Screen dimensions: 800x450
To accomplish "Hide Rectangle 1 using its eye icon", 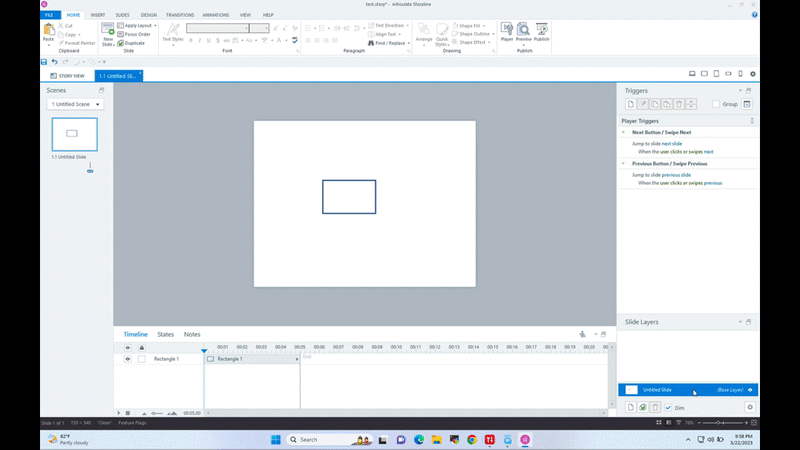I will (128, 358).
